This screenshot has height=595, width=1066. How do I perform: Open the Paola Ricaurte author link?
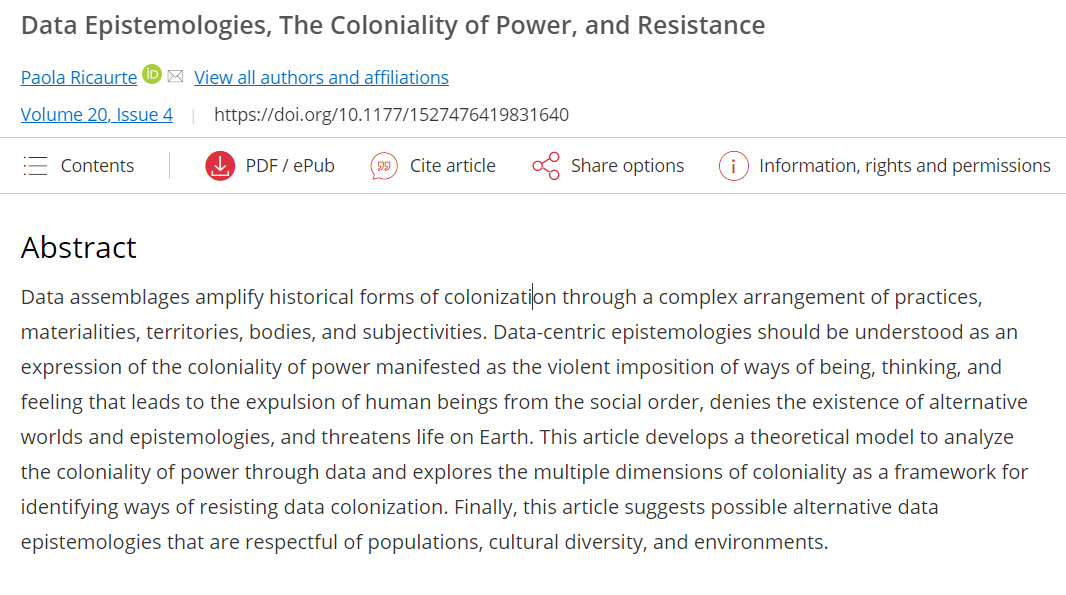point(79,77)
